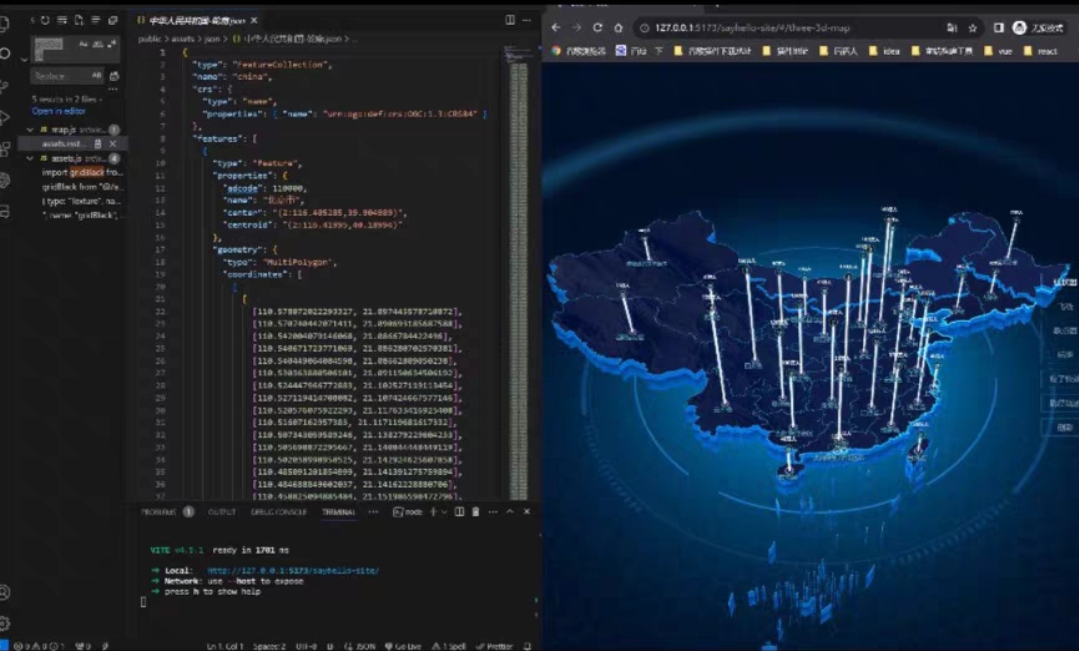Click 'Spaces: 2' in the status bar
This screenshot has height=651, width=1079.
click(x=269, y=646)
